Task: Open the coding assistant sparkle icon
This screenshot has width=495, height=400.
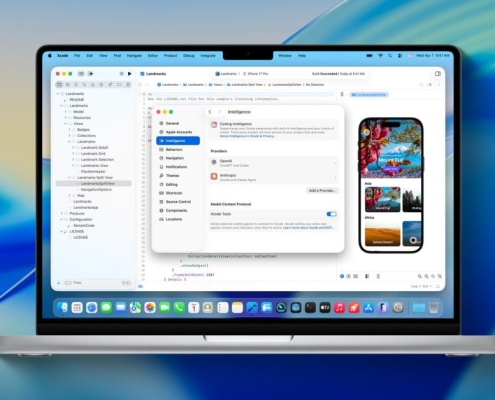Action: [x=91, y=74]
